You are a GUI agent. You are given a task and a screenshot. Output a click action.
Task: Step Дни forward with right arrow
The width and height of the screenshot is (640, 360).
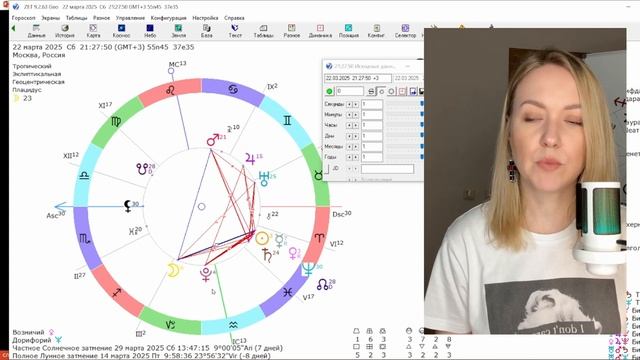(x=356, y=136)
